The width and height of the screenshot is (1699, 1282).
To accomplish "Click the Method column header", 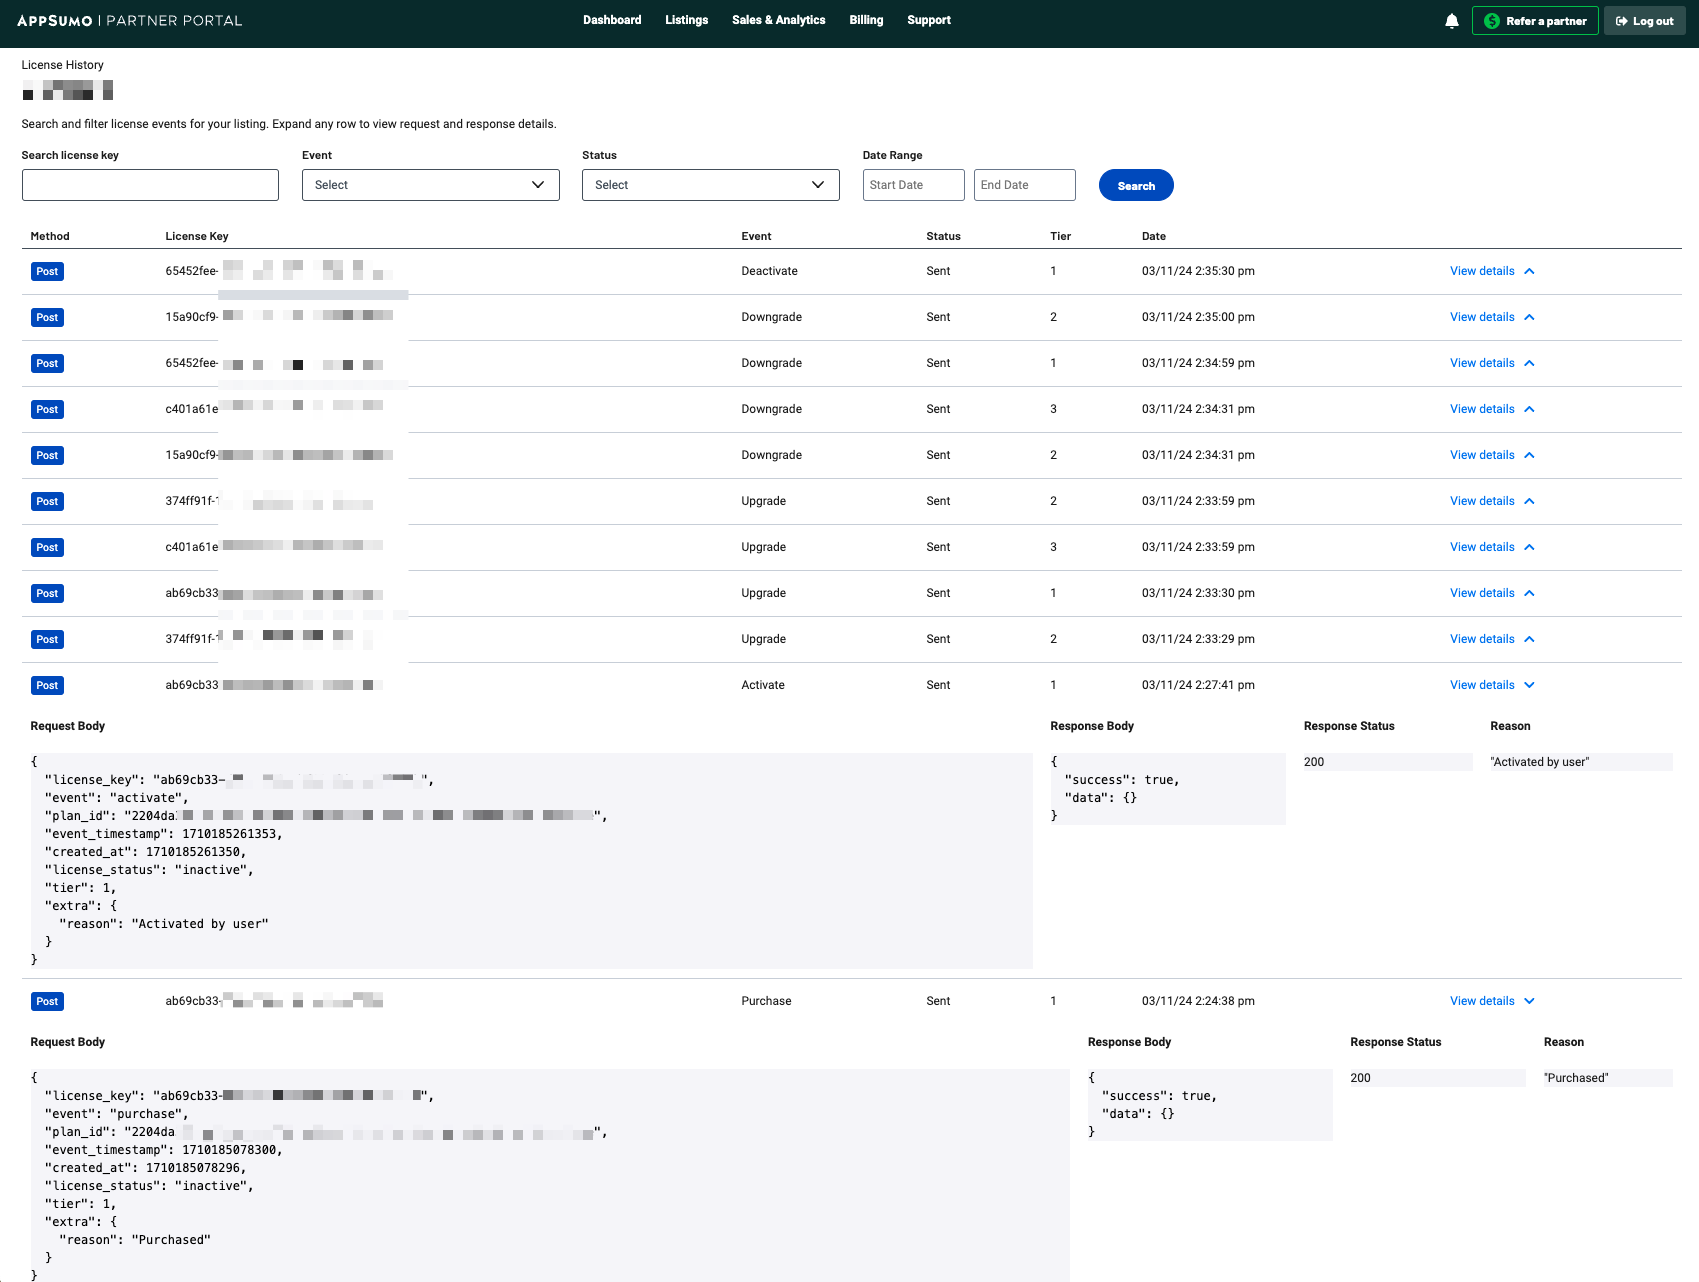I will tap(50, 236).
